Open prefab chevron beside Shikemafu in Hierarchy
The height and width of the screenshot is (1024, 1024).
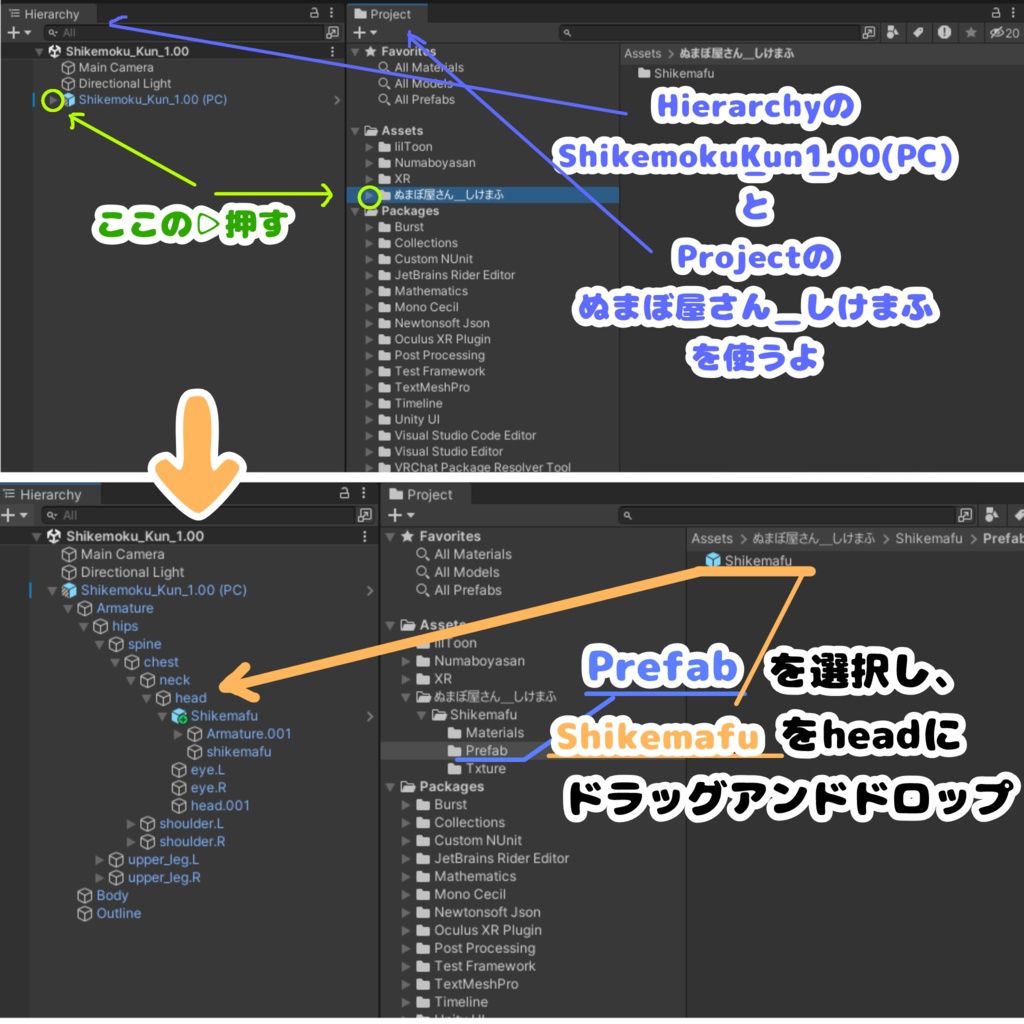click(370, 716)
